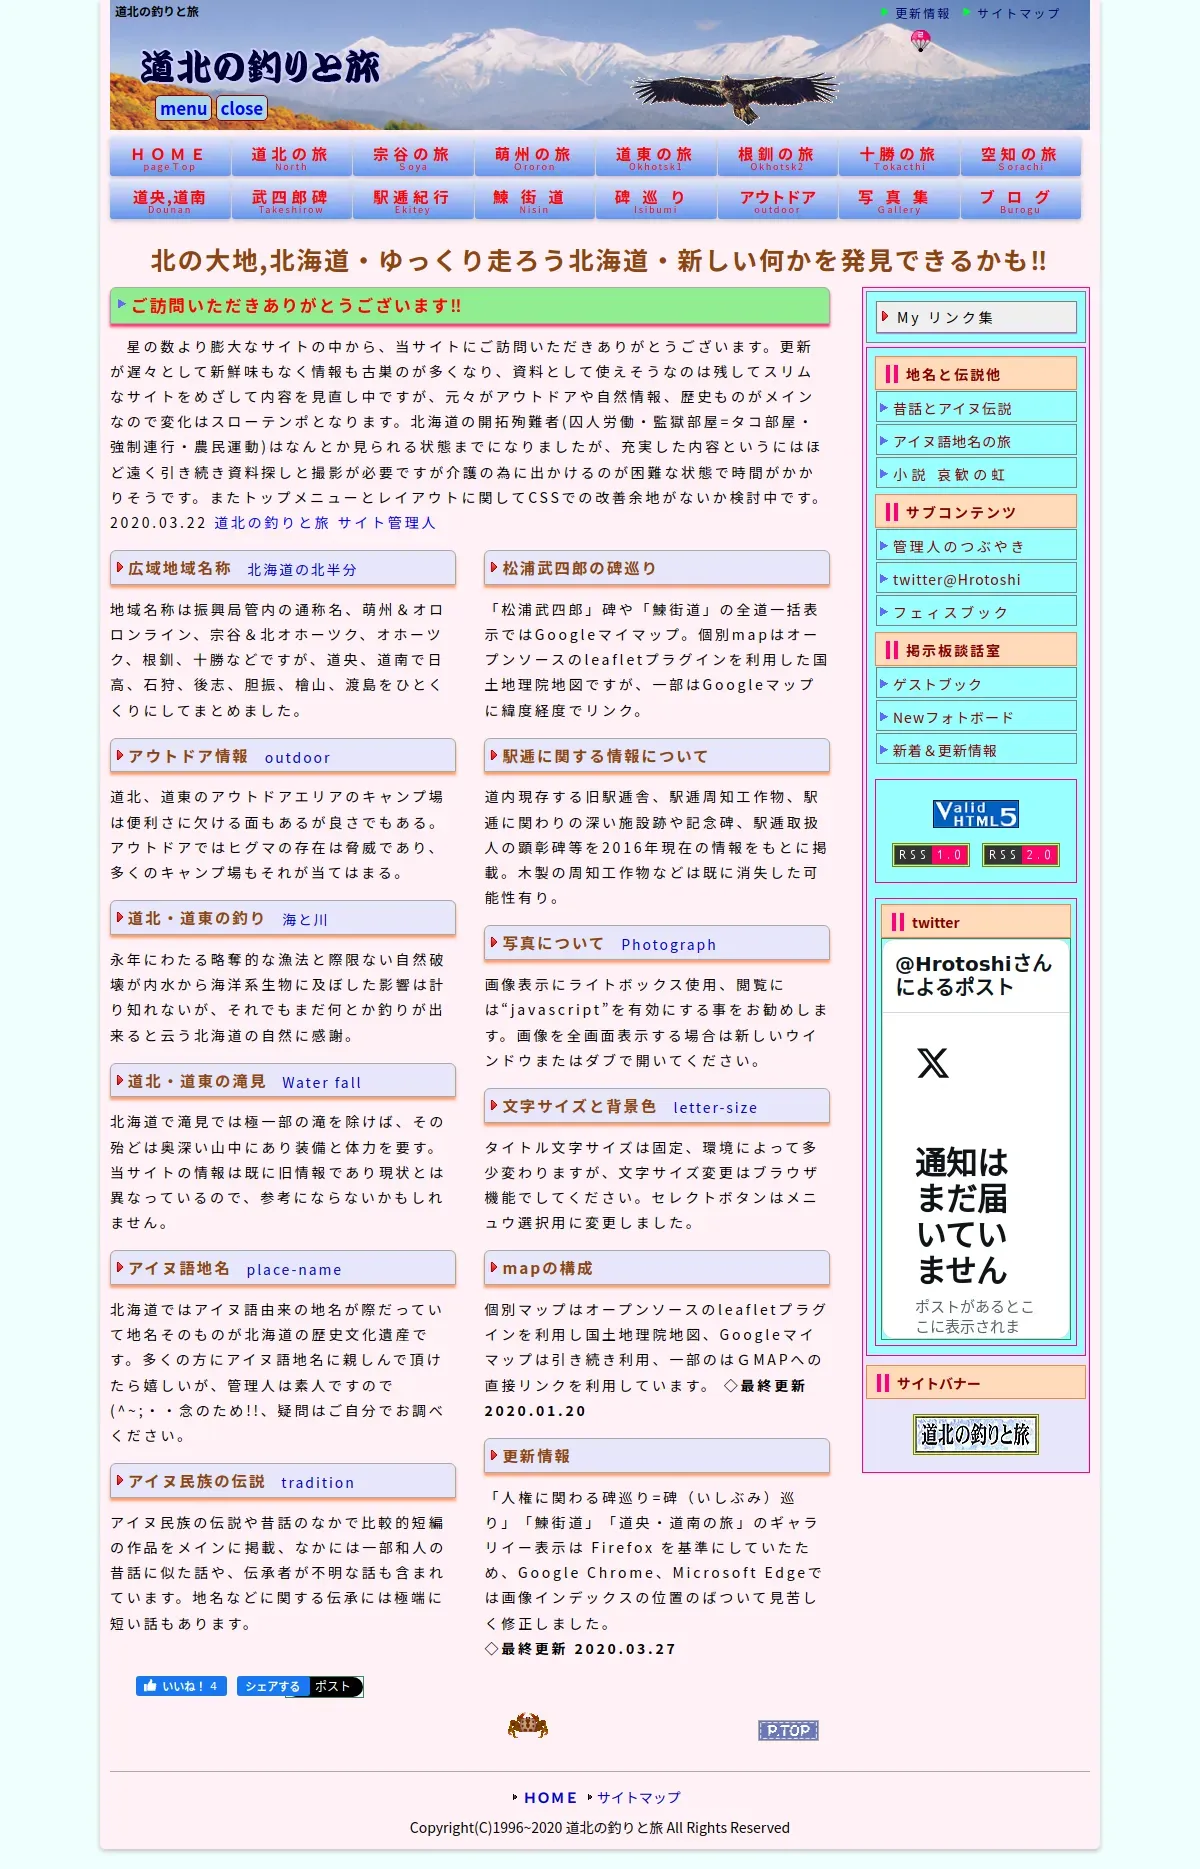Click the 道北の釣りと旅 サイト管理人 link

pyautogui.click(x=325, y=522)
